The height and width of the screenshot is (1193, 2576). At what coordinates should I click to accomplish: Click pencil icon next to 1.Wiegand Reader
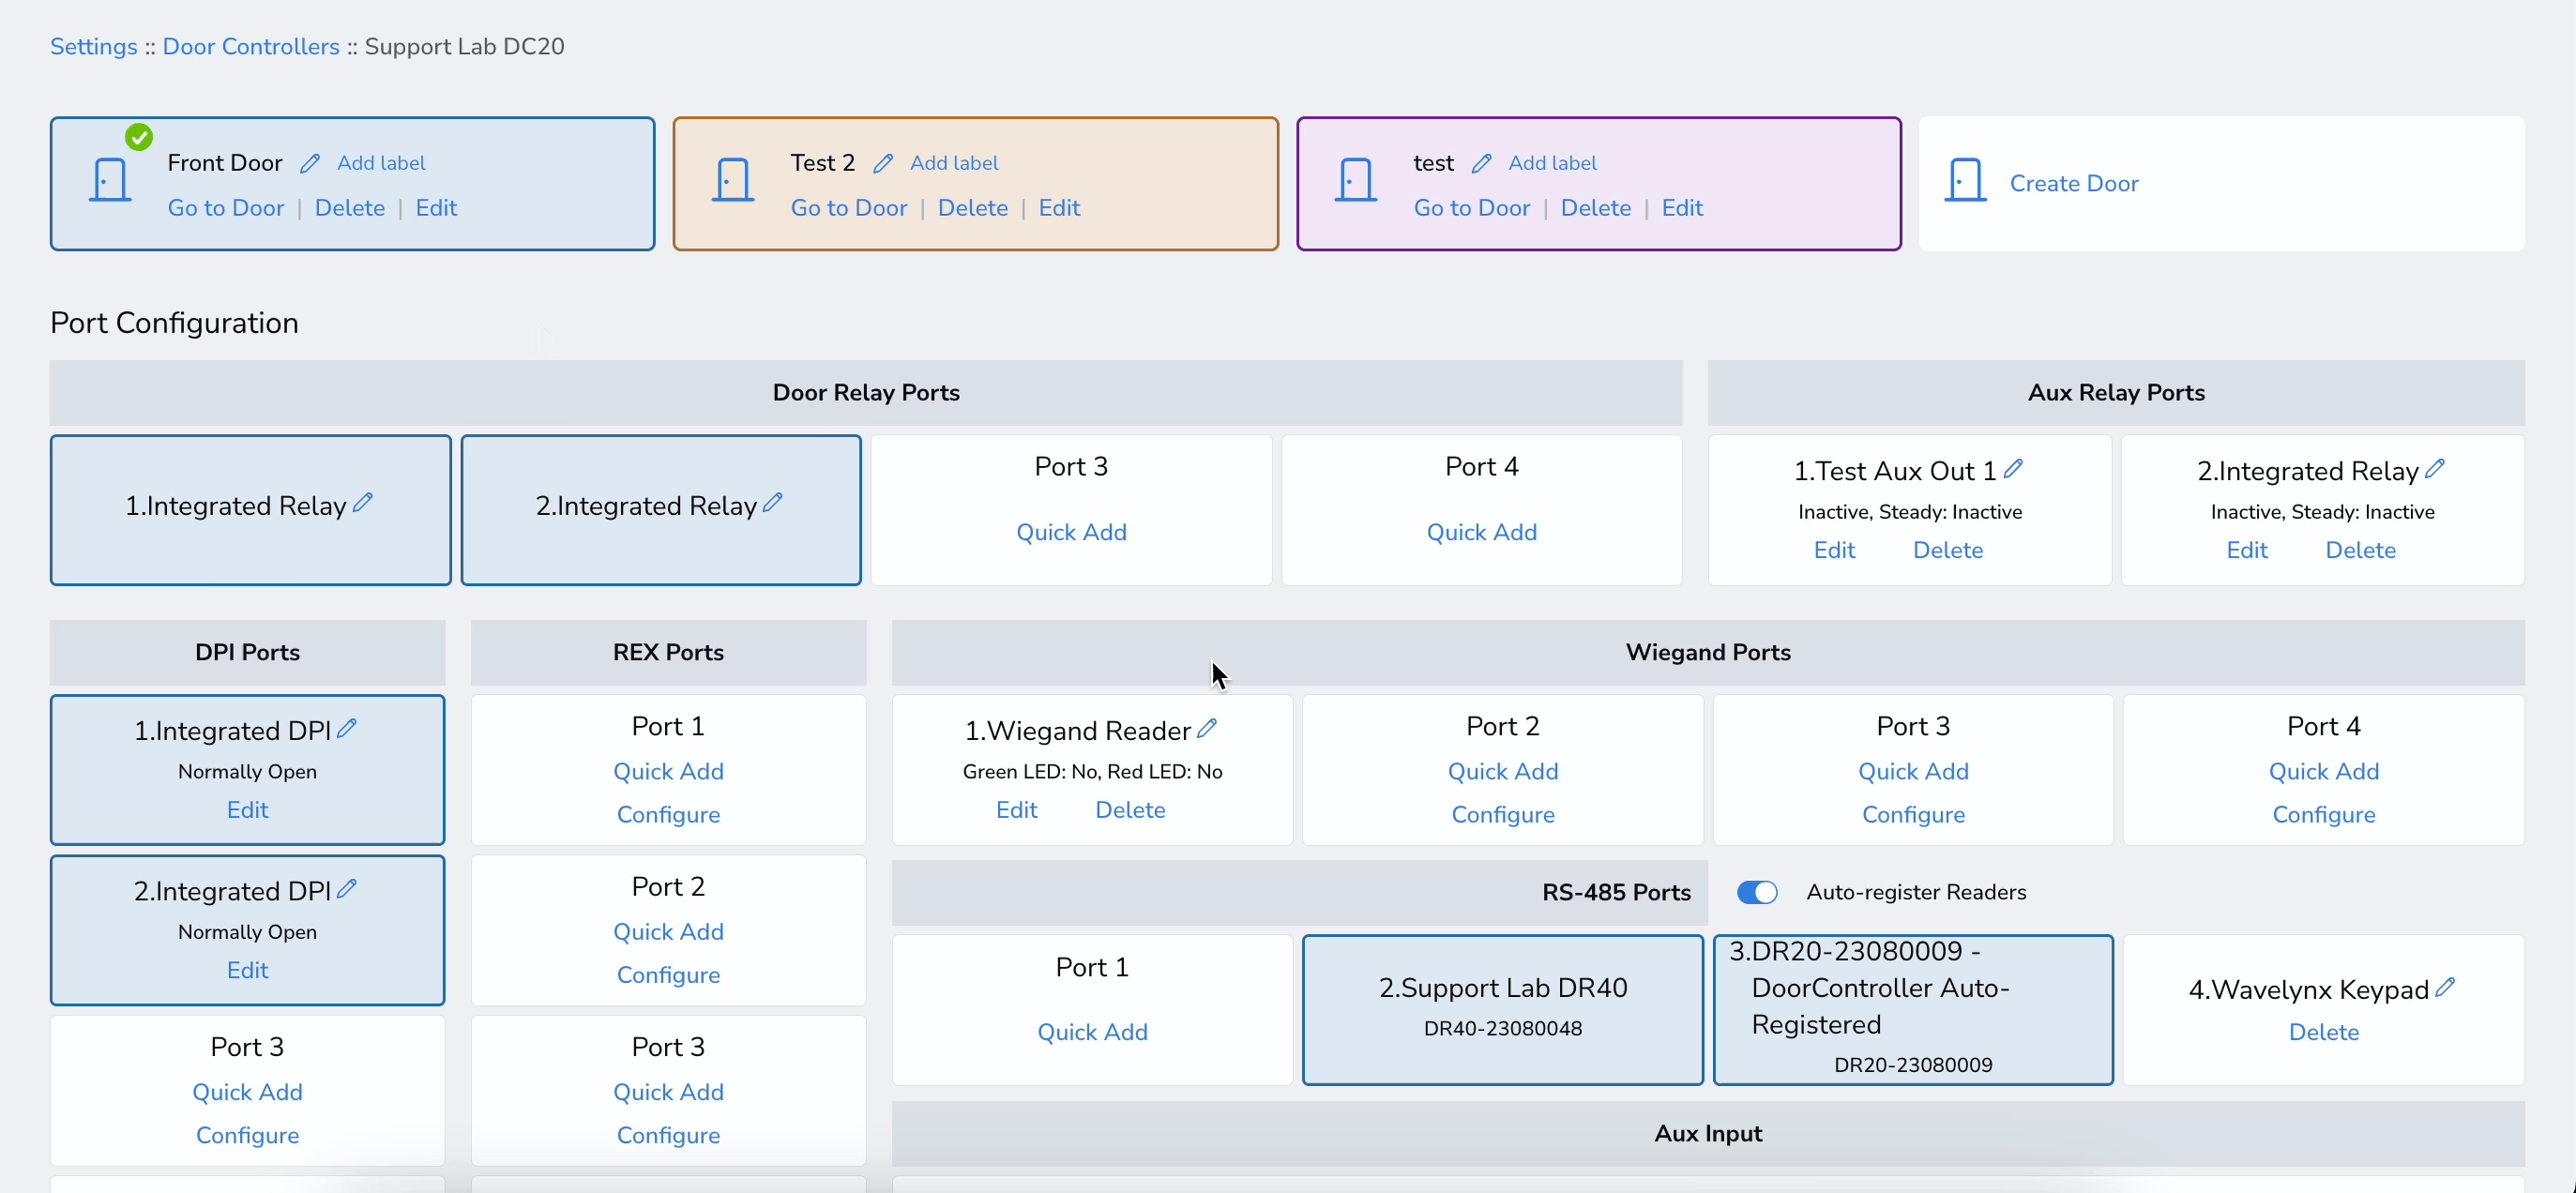pyautogui.click(x=1207, y=728)
